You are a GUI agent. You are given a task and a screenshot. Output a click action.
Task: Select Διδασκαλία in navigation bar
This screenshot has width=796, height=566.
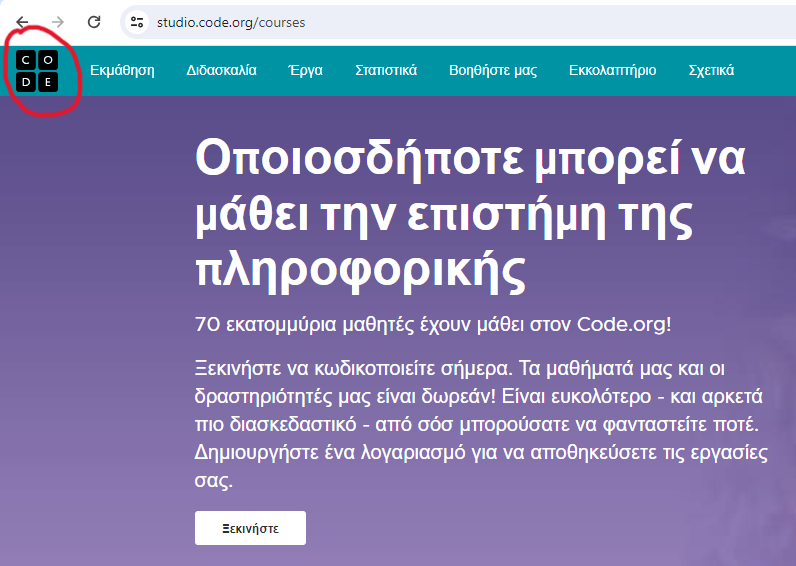click(221, 71)
